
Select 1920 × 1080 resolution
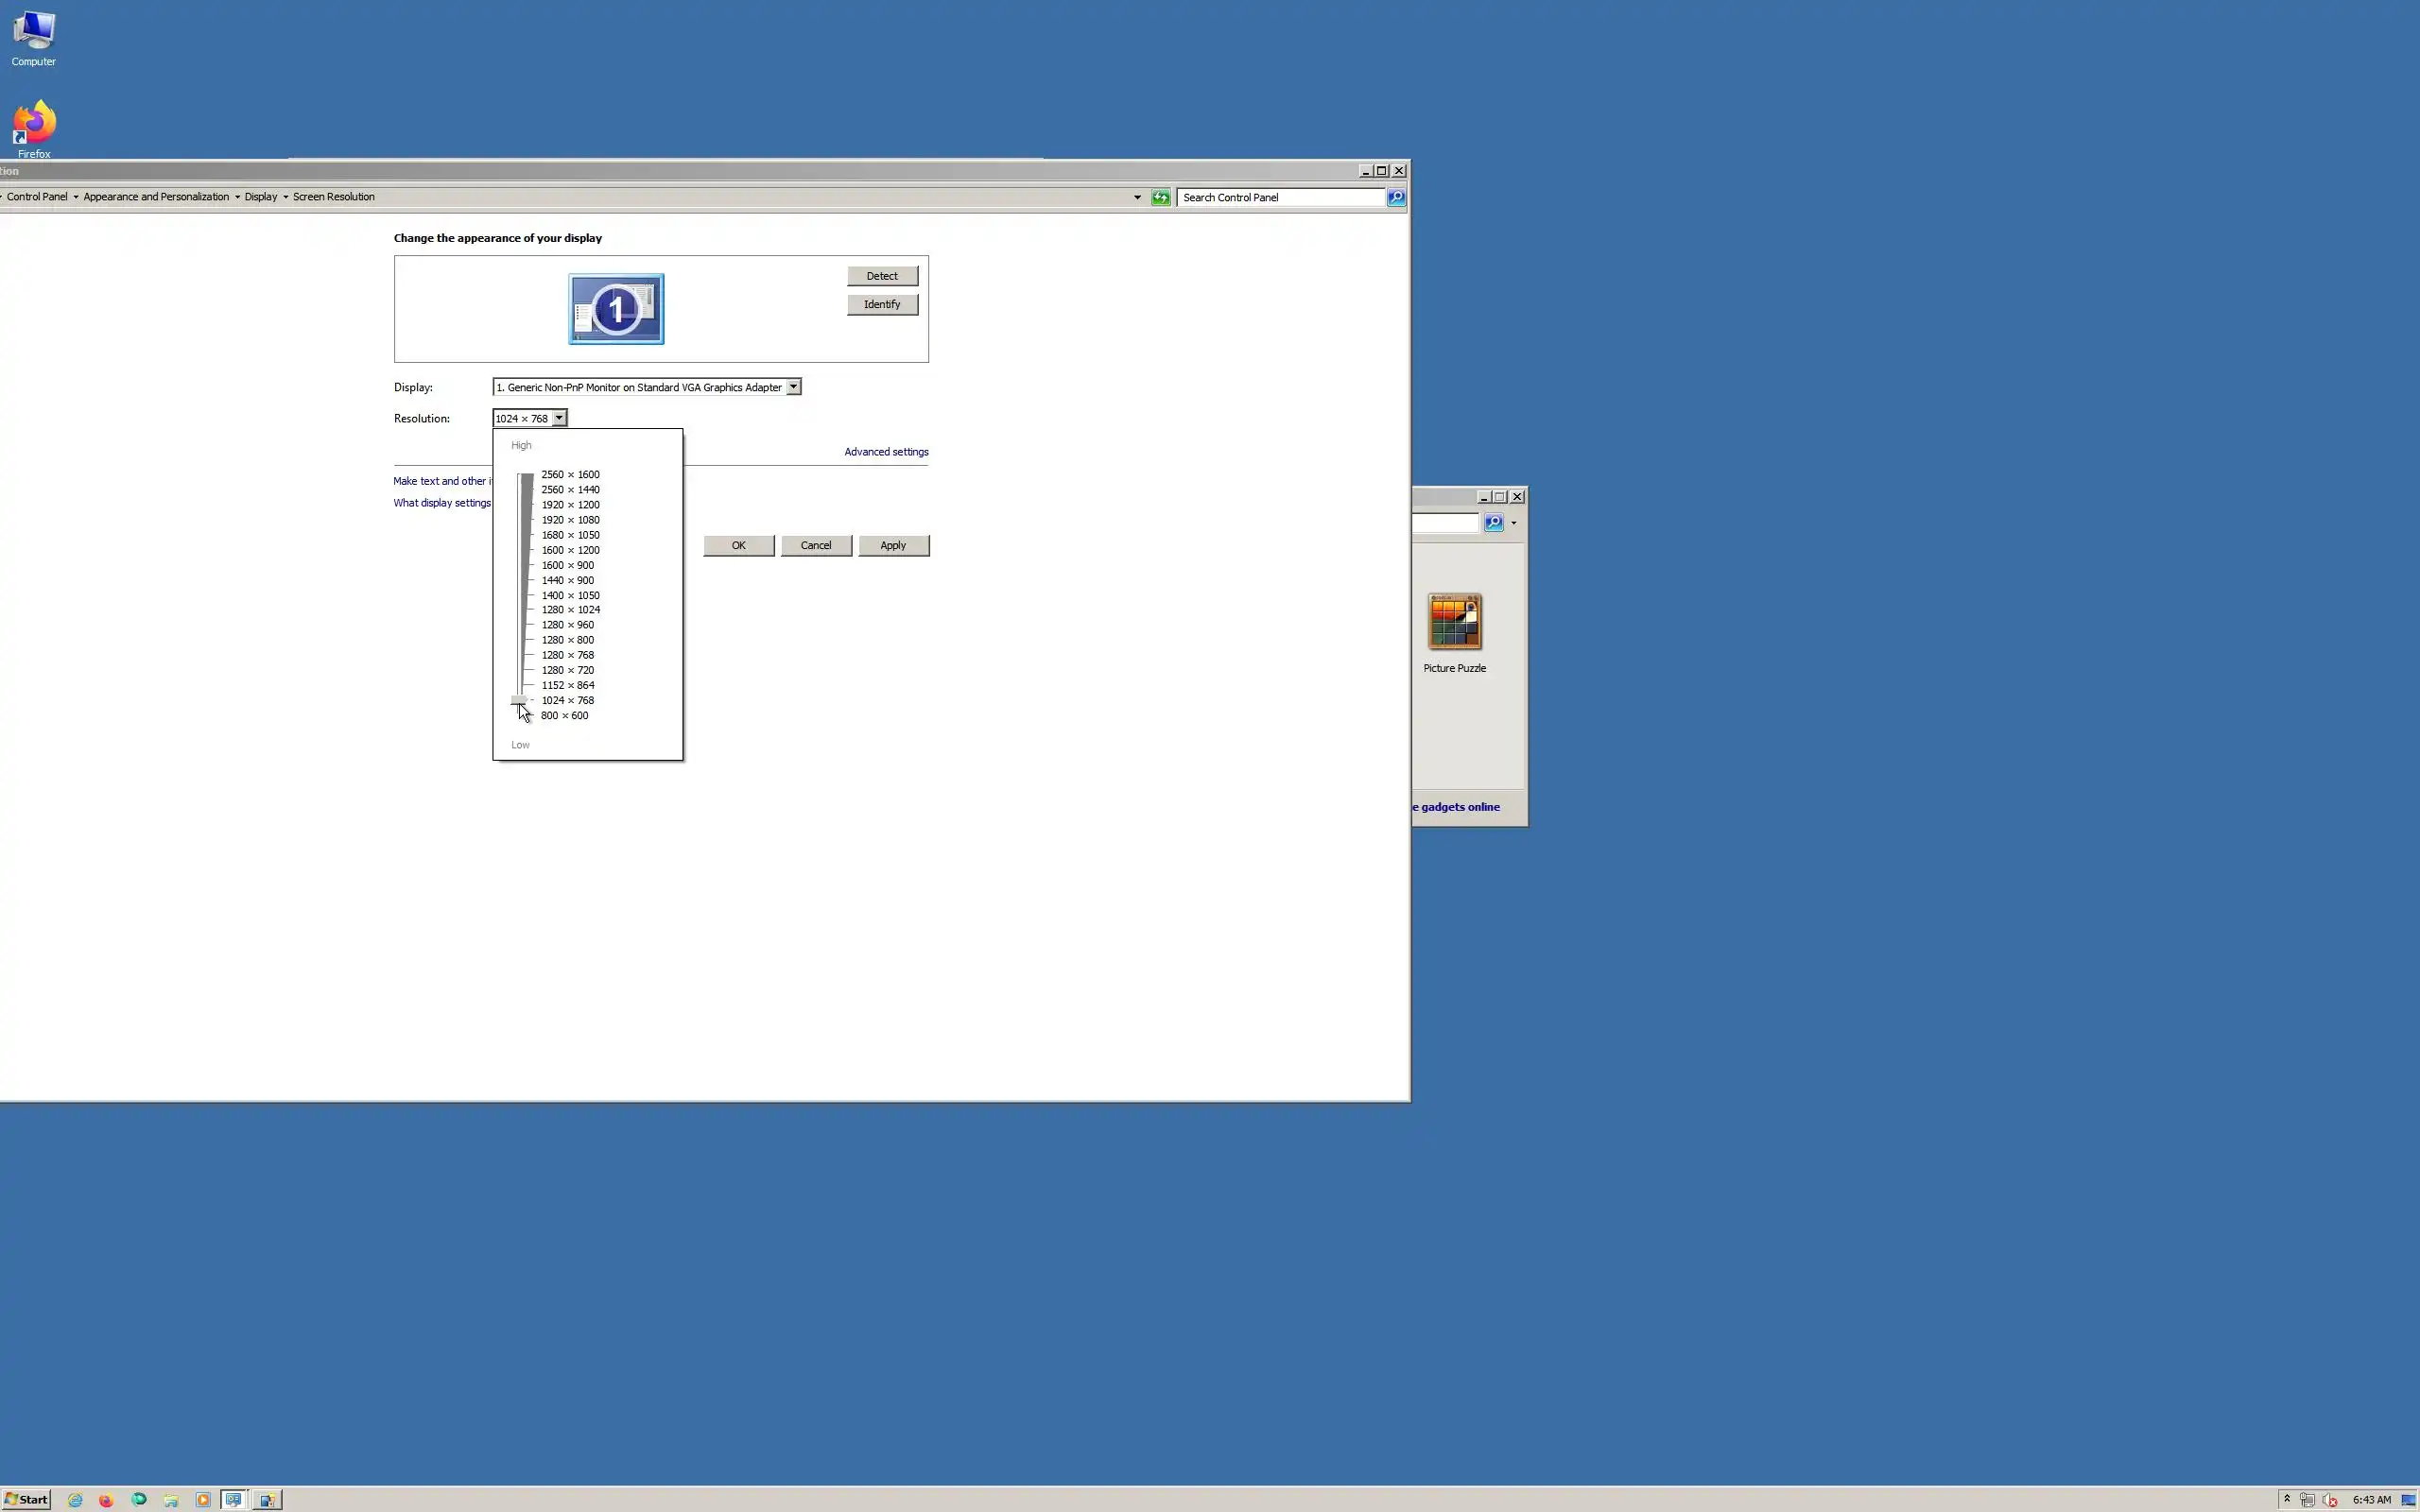[570, 520]
